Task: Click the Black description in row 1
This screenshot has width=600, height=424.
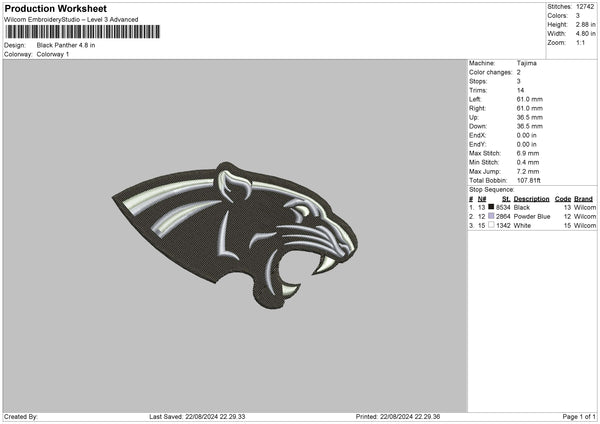Action: click(522, 207)
